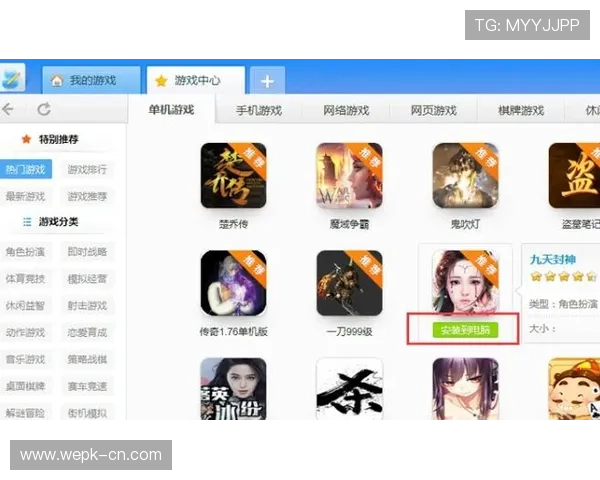Click the refresh icon

(x=44, y=109)
